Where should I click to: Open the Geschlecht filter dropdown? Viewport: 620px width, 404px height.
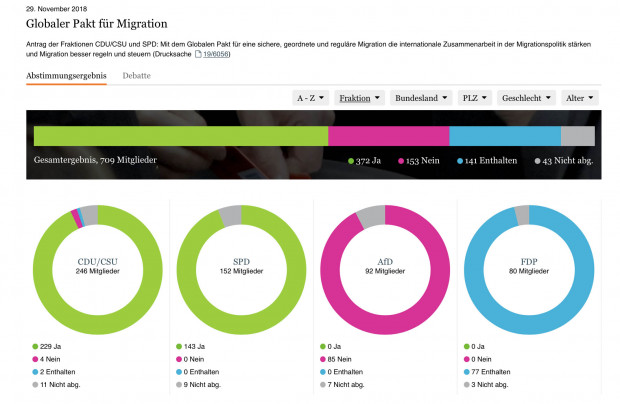click(526, 98)
